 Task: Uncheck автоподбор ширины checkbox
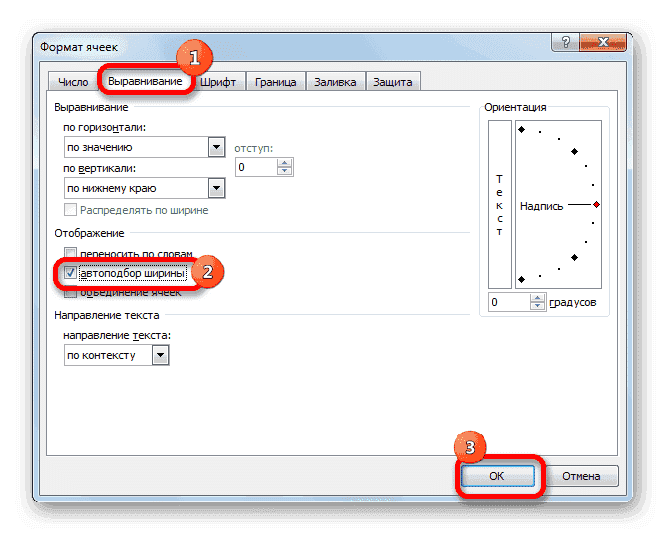[x=71, y=273]
